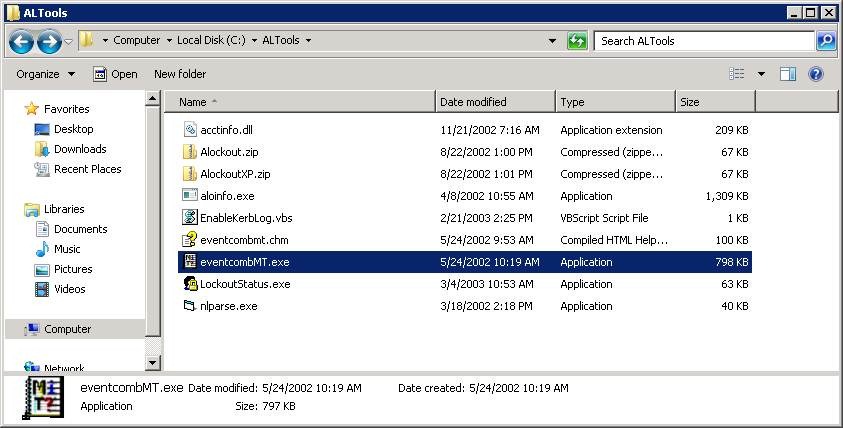Click the Desktop icon in sidebar
The image size is (843, 428).
42,130
